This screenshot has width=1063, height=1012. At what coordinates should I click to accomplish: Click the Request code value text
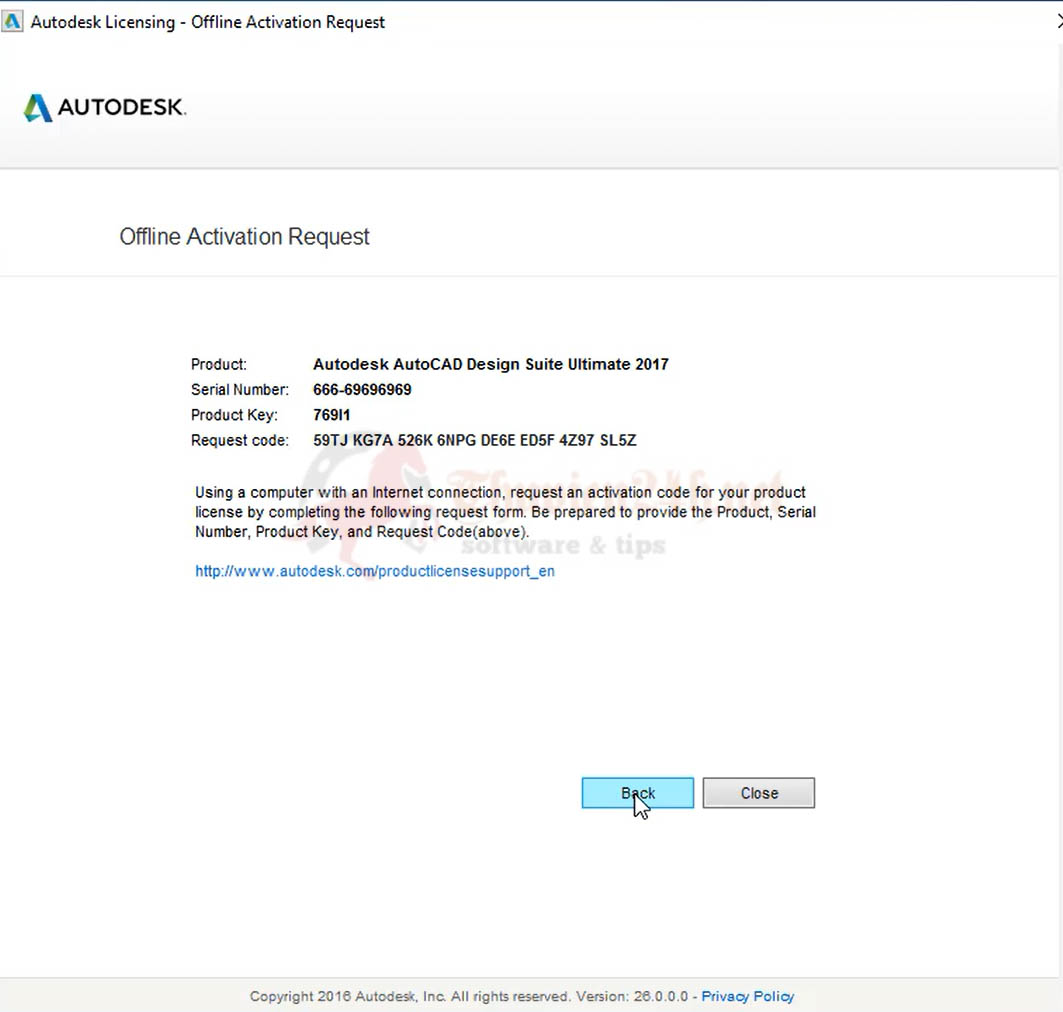(474, 440)
